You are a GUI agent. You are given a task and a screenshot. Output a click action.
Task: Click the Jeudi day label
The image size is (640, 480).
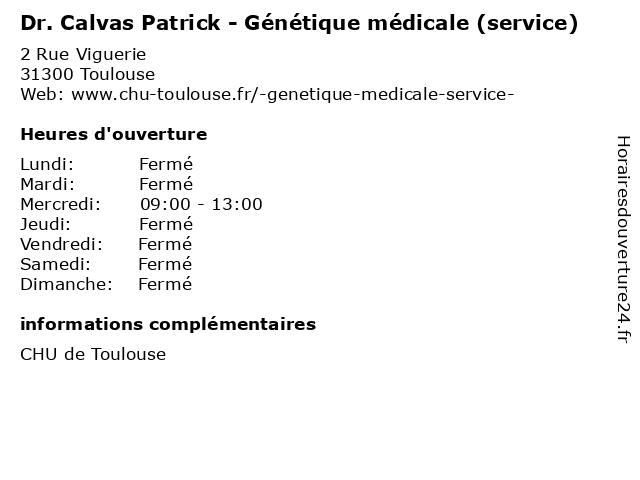pyautogui.click(x=45, y=224)
